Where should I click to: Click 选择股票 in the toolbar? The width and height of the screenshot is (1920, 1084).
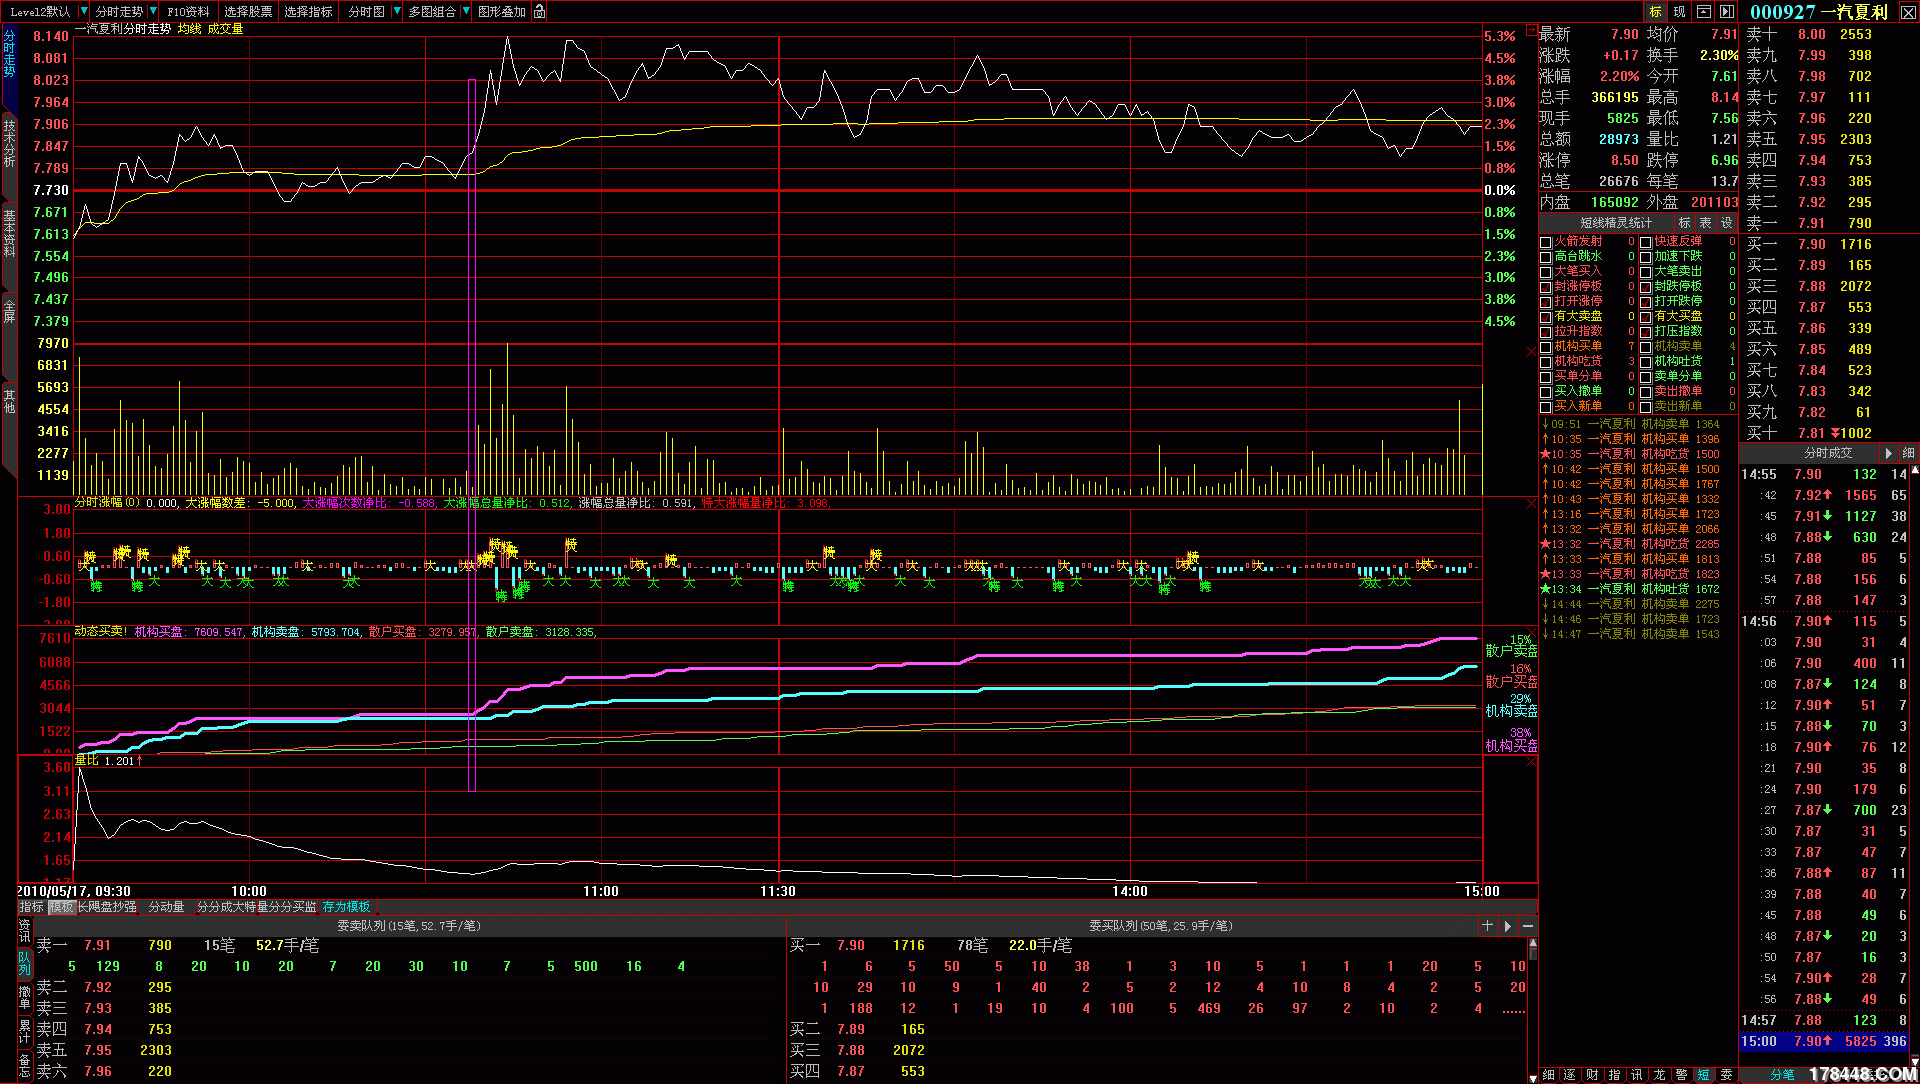click(x=248, y=11)
